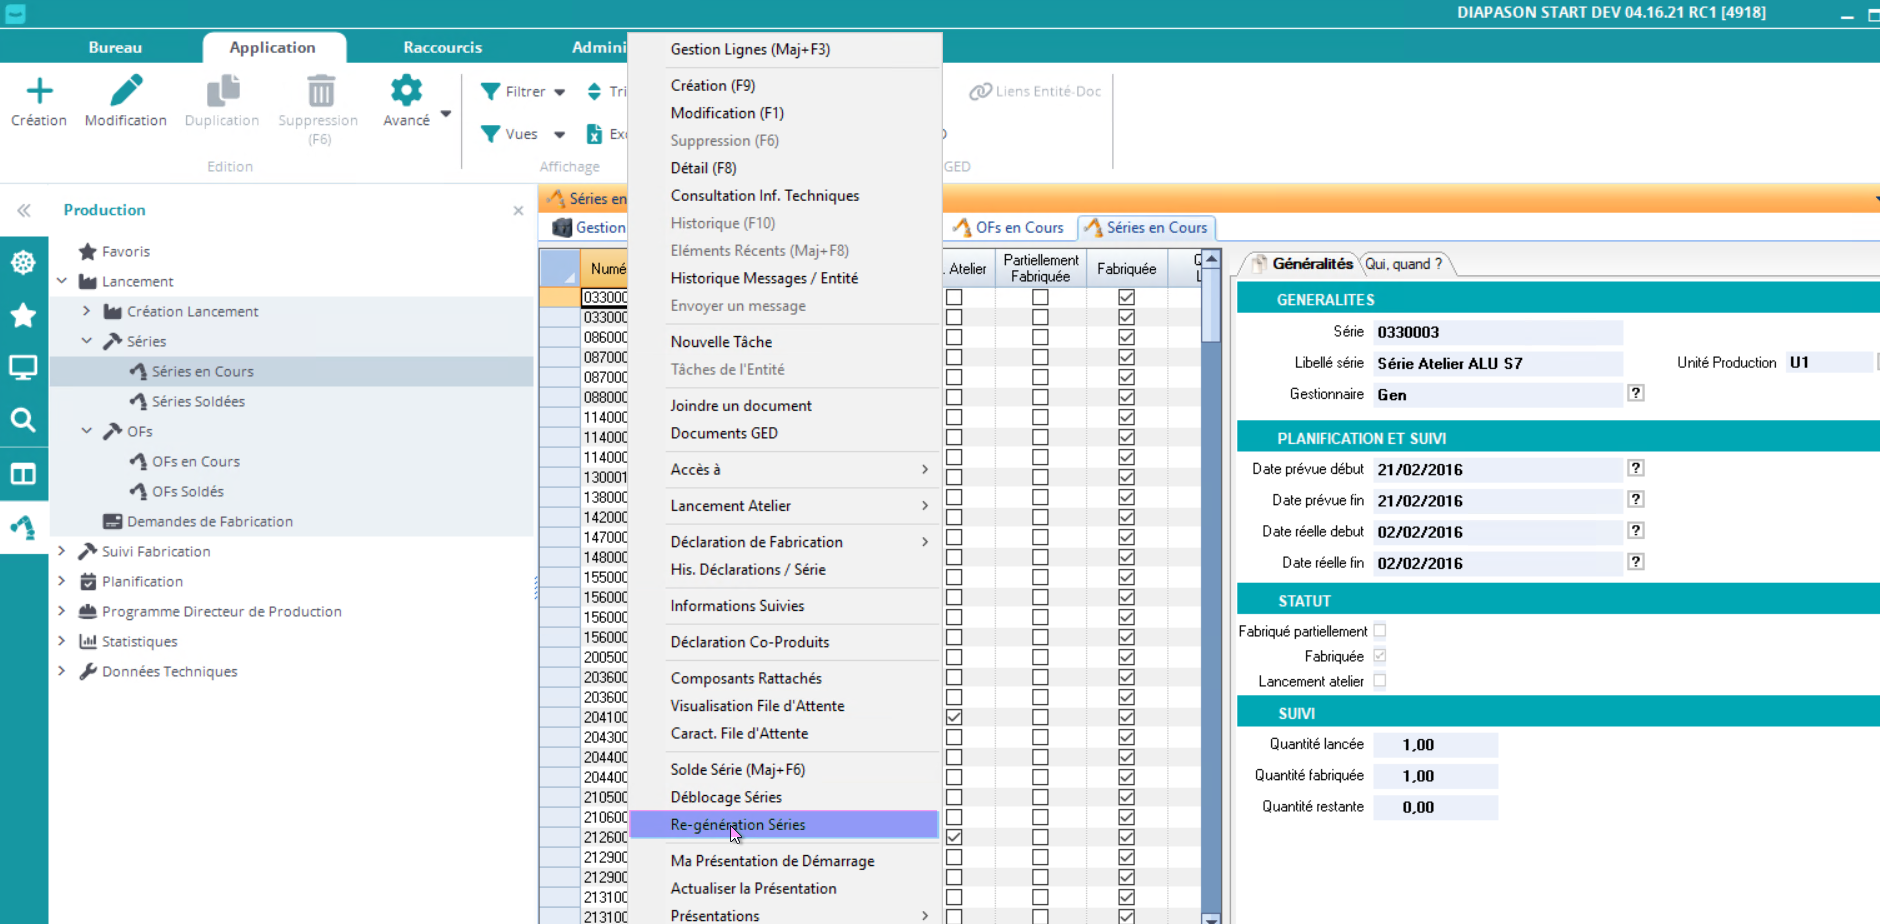Open the Avancé gear icon
Screen dimensions: 1880x924
point(406,92)
